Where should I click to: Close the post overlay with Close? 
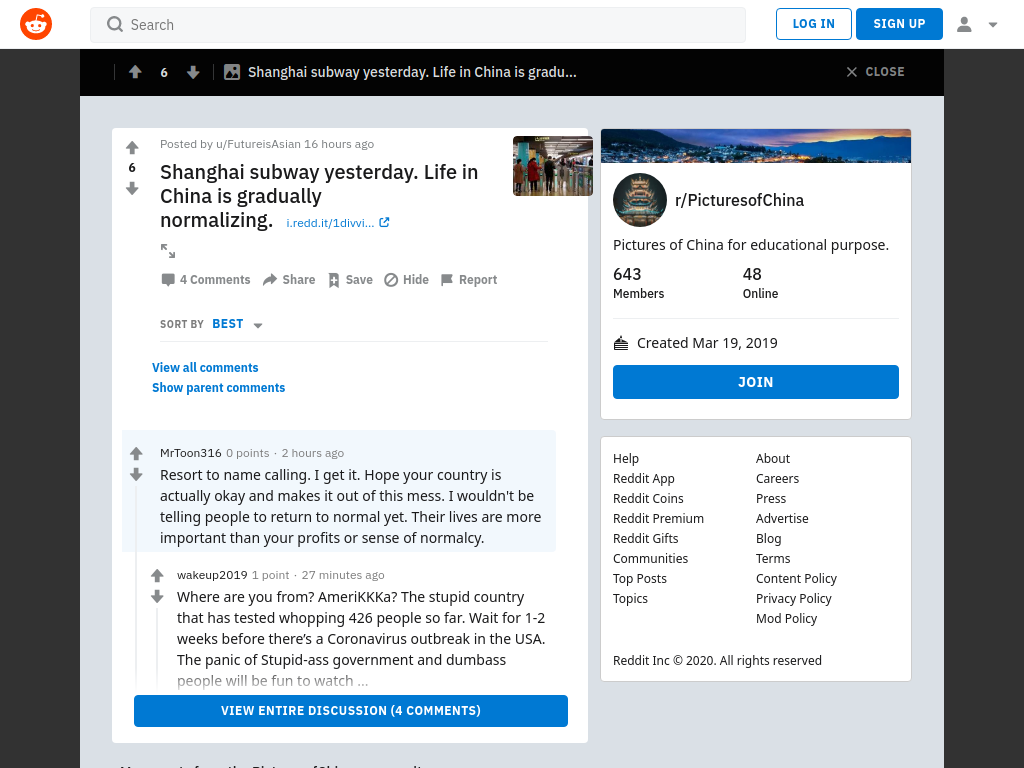[x=875, y=72]
